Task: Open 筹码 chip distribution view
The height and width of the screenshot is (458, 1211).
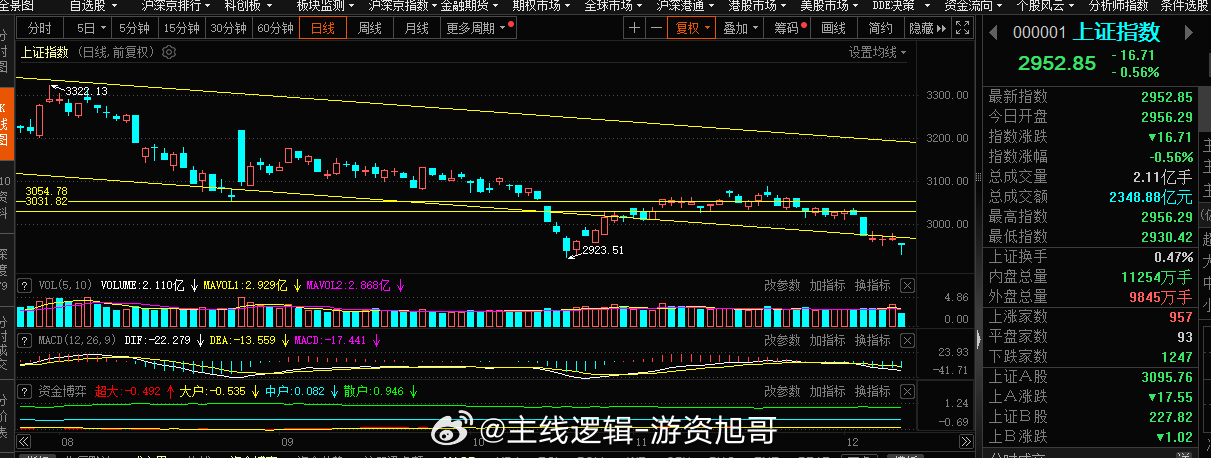Action: [791, 28]
